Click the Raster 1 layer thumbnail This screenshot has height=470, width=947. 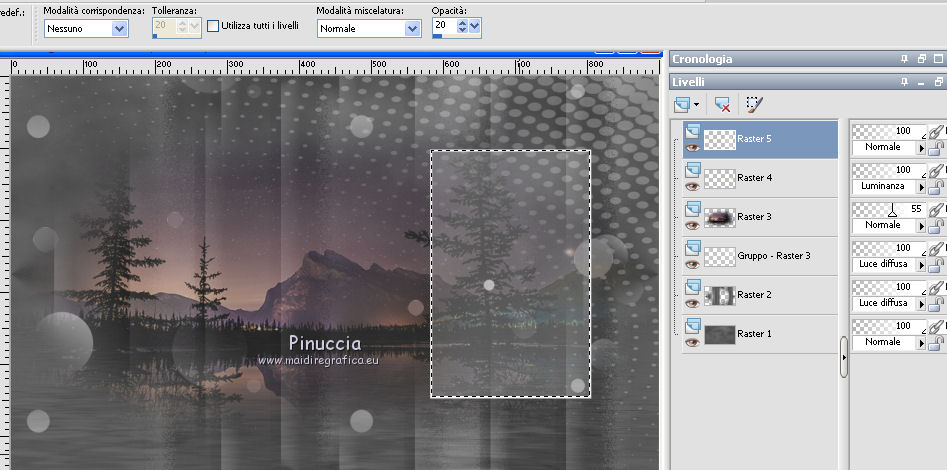720,335
